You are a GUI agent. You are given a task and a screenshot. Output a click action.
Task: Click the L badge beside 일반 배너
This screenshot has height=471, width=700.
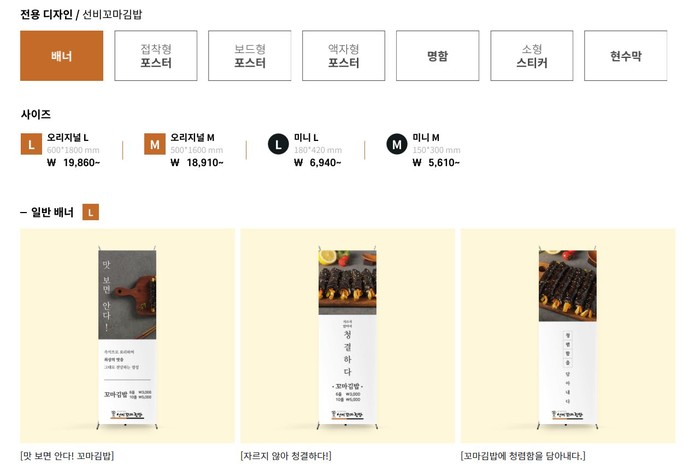[91, 212]
